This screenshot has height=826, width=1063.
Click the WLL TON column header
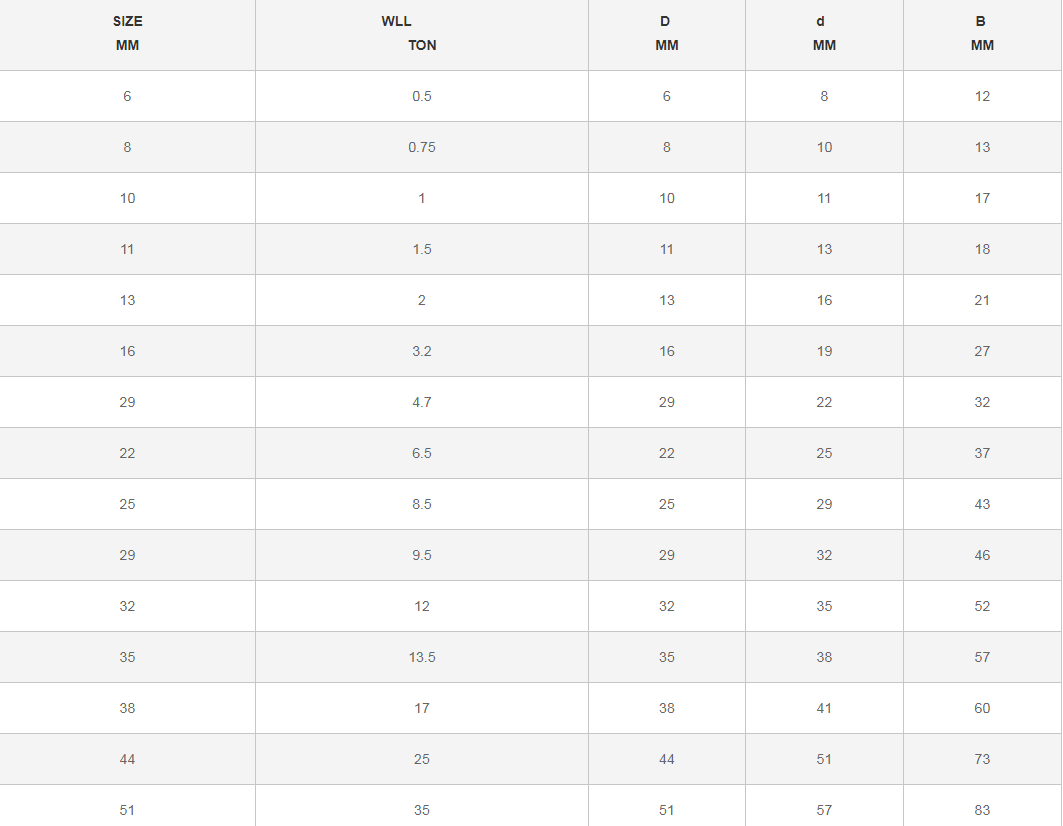tap(421, 33)
